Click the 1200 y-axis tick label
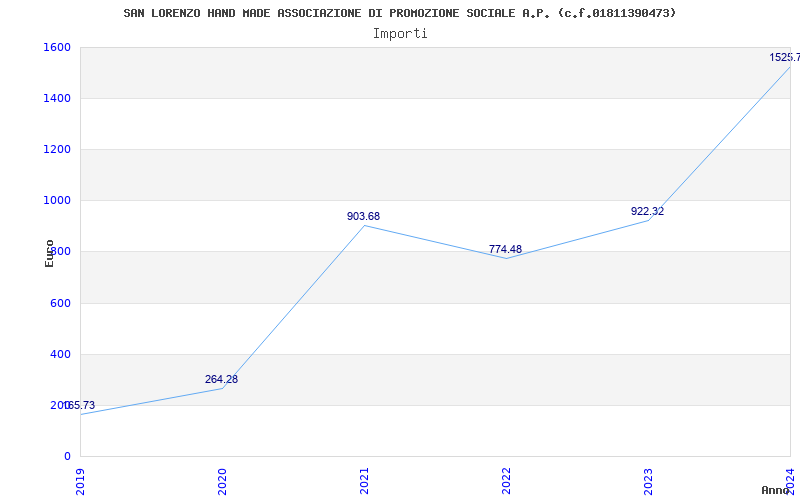 pos(58,149)
